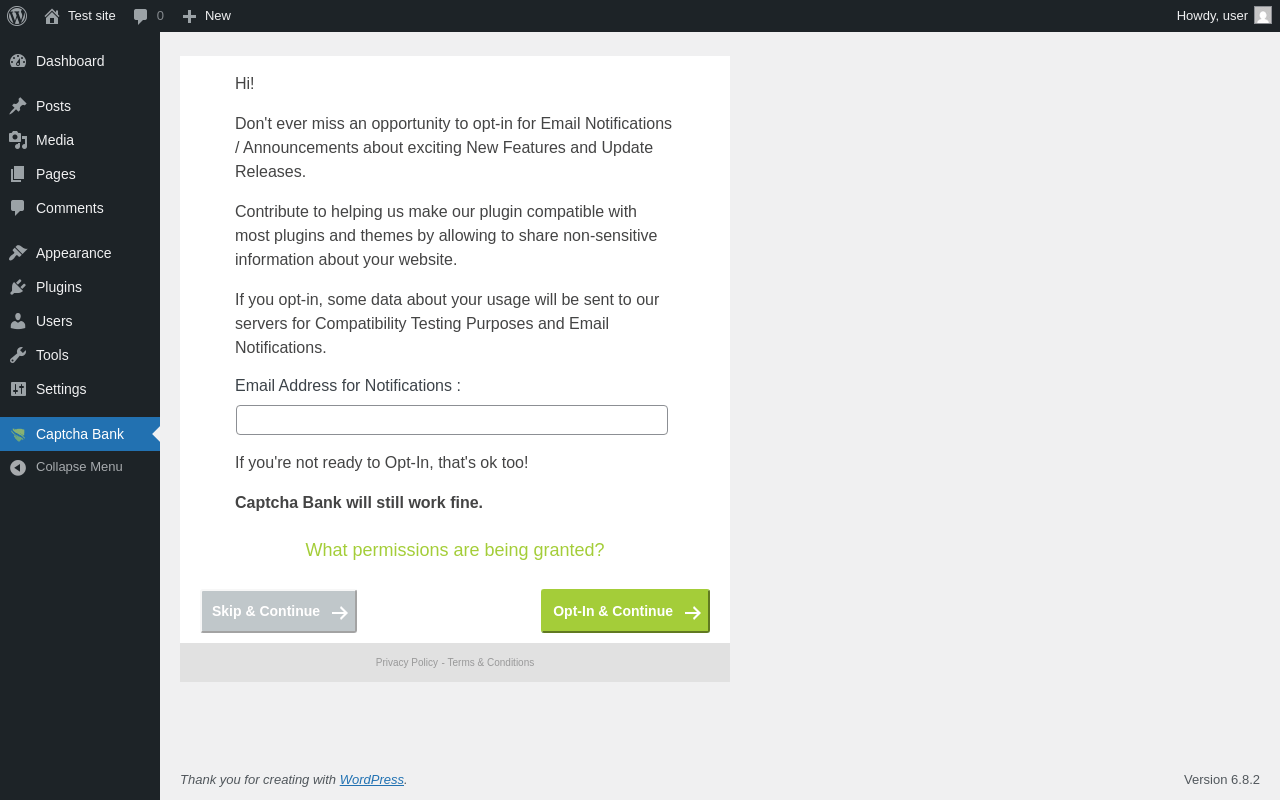Open Test site home icon
This screenshot has height=800, width=1280.
(x=52, y=16)
